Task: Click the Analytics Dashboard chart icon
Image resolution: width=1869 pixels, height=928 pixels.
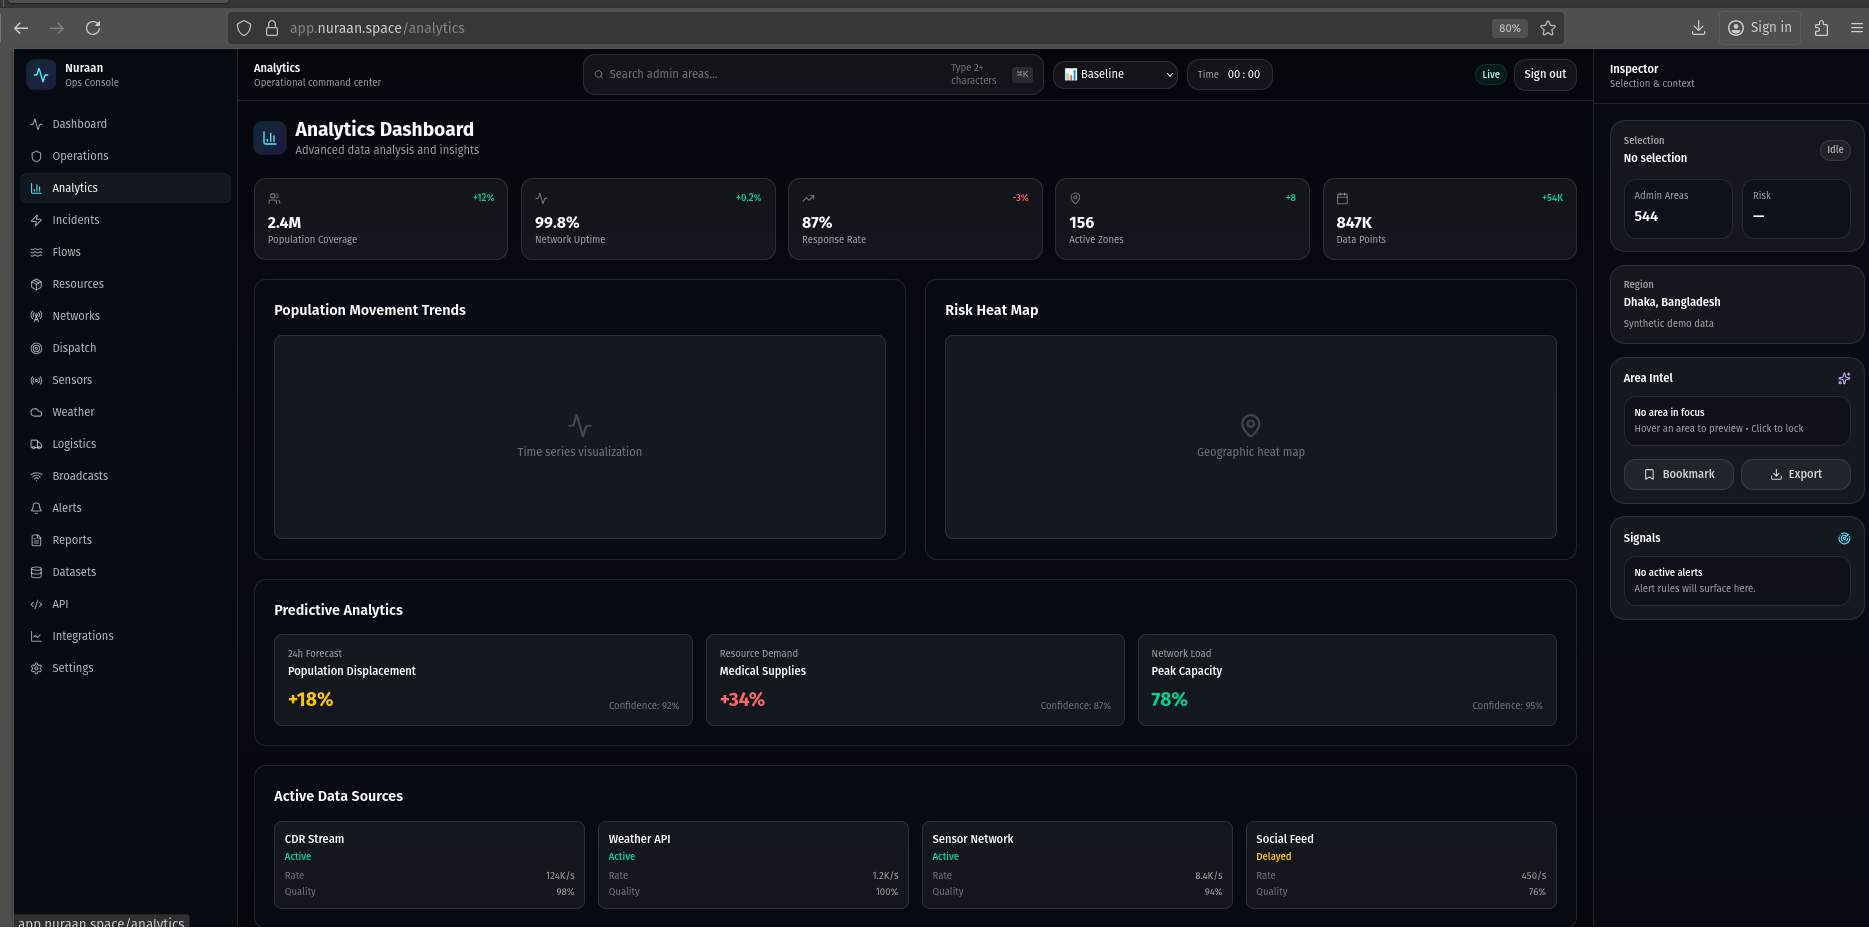Action: click(269, 139)
